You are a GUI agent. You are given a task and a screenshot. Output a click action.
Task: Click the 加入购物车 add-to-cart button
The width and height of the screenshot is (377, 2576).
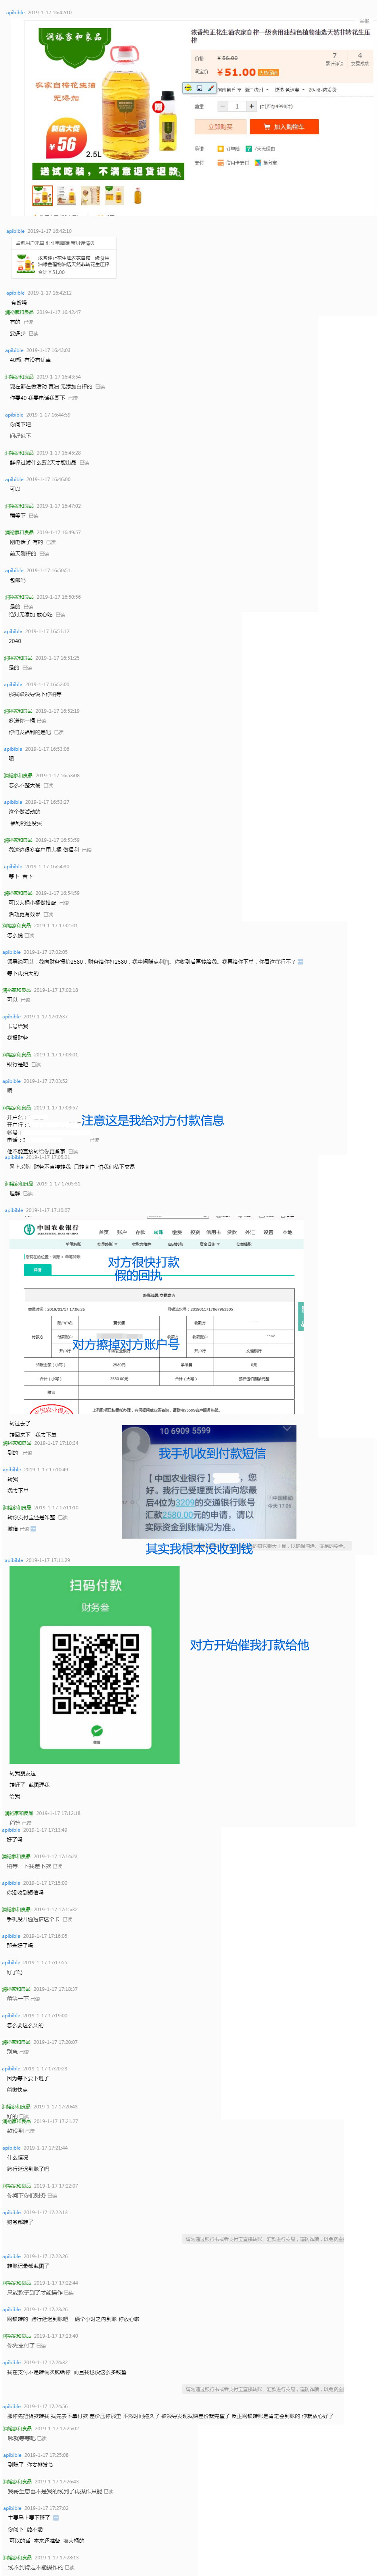coord(284,127)
